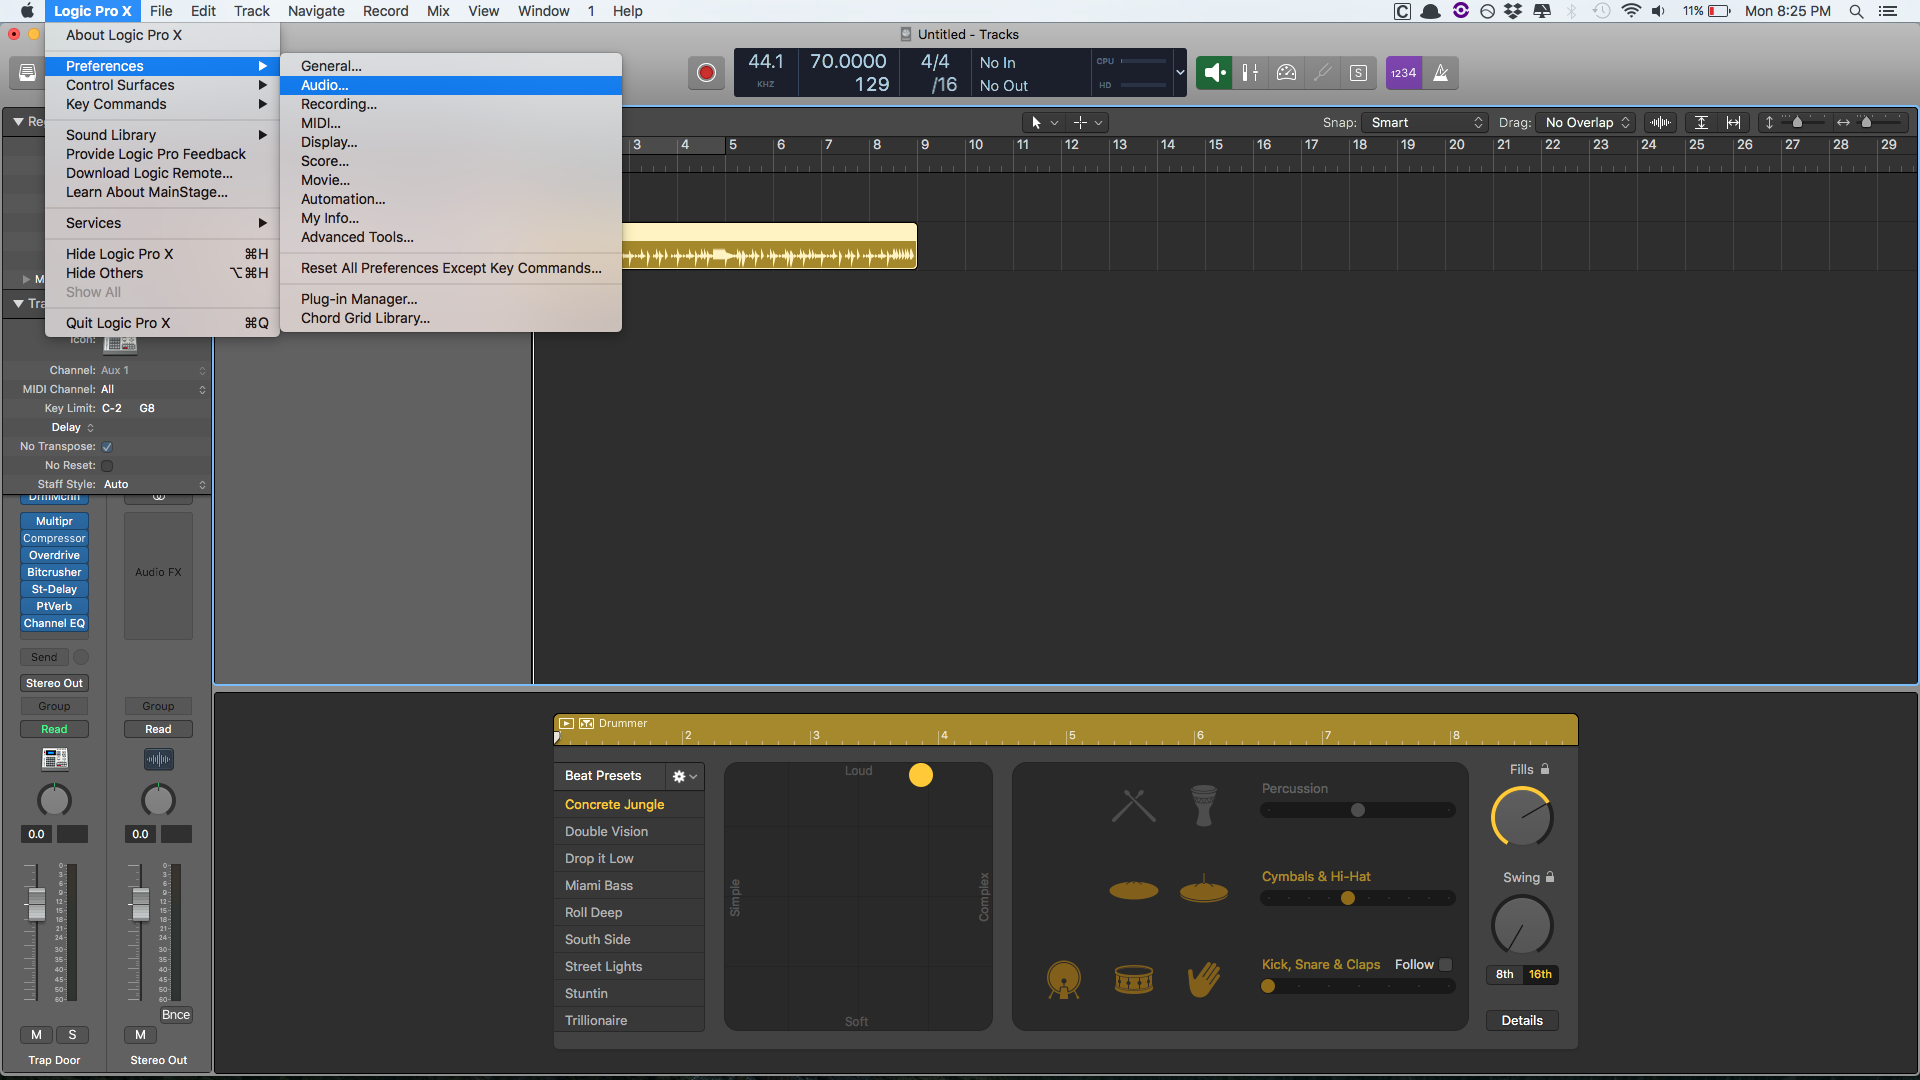Open the LCD display mode dropdown arrow
Viewport: 1920px width, 1080px height.
1180,72
